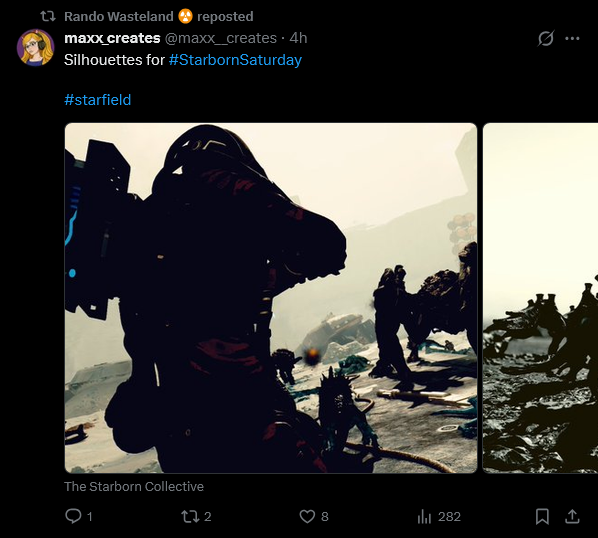Open the reply comment icon
Screen dimensions: 598x538
point(73,516)
